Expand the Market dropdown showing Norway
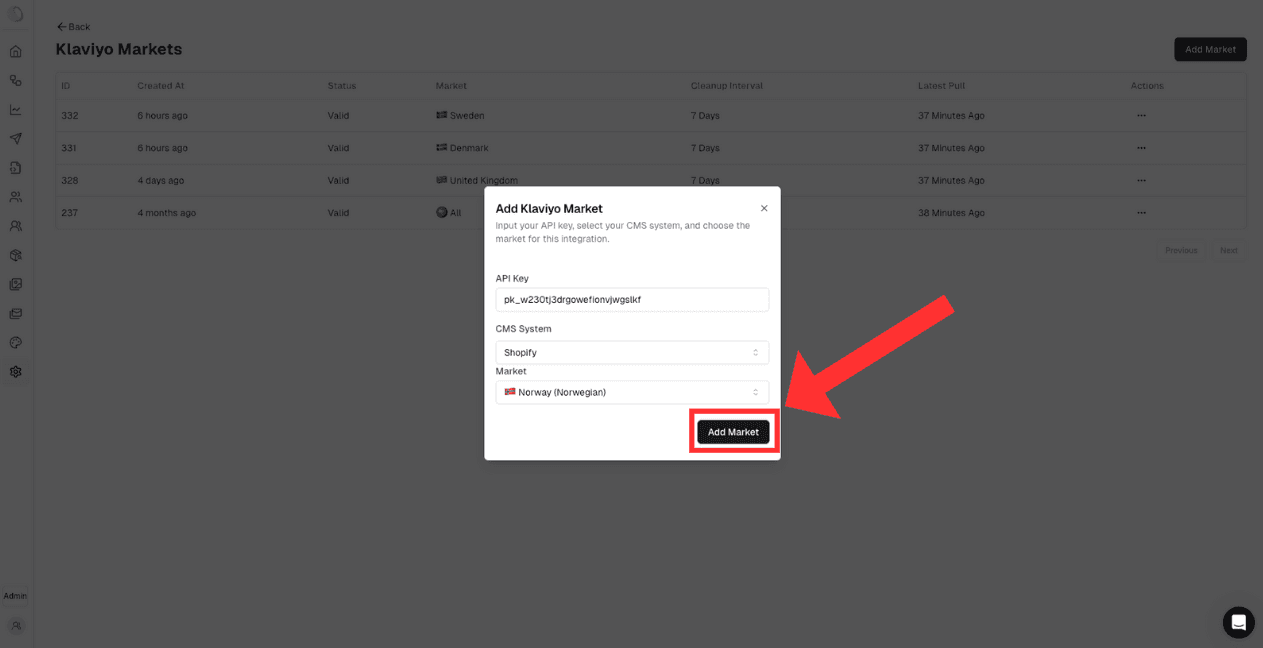1263x648 pixels. pos(632,392)
